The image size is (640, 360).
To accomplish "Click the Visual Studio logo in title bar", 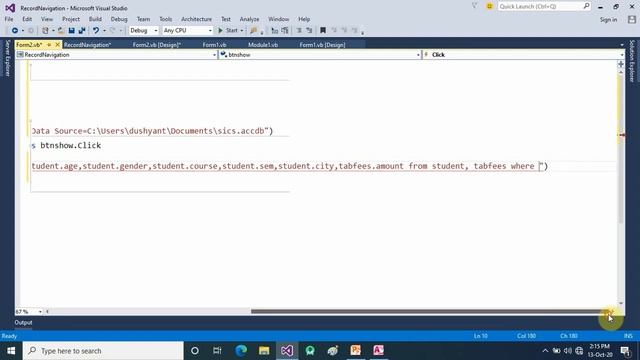I will (10, 8).
